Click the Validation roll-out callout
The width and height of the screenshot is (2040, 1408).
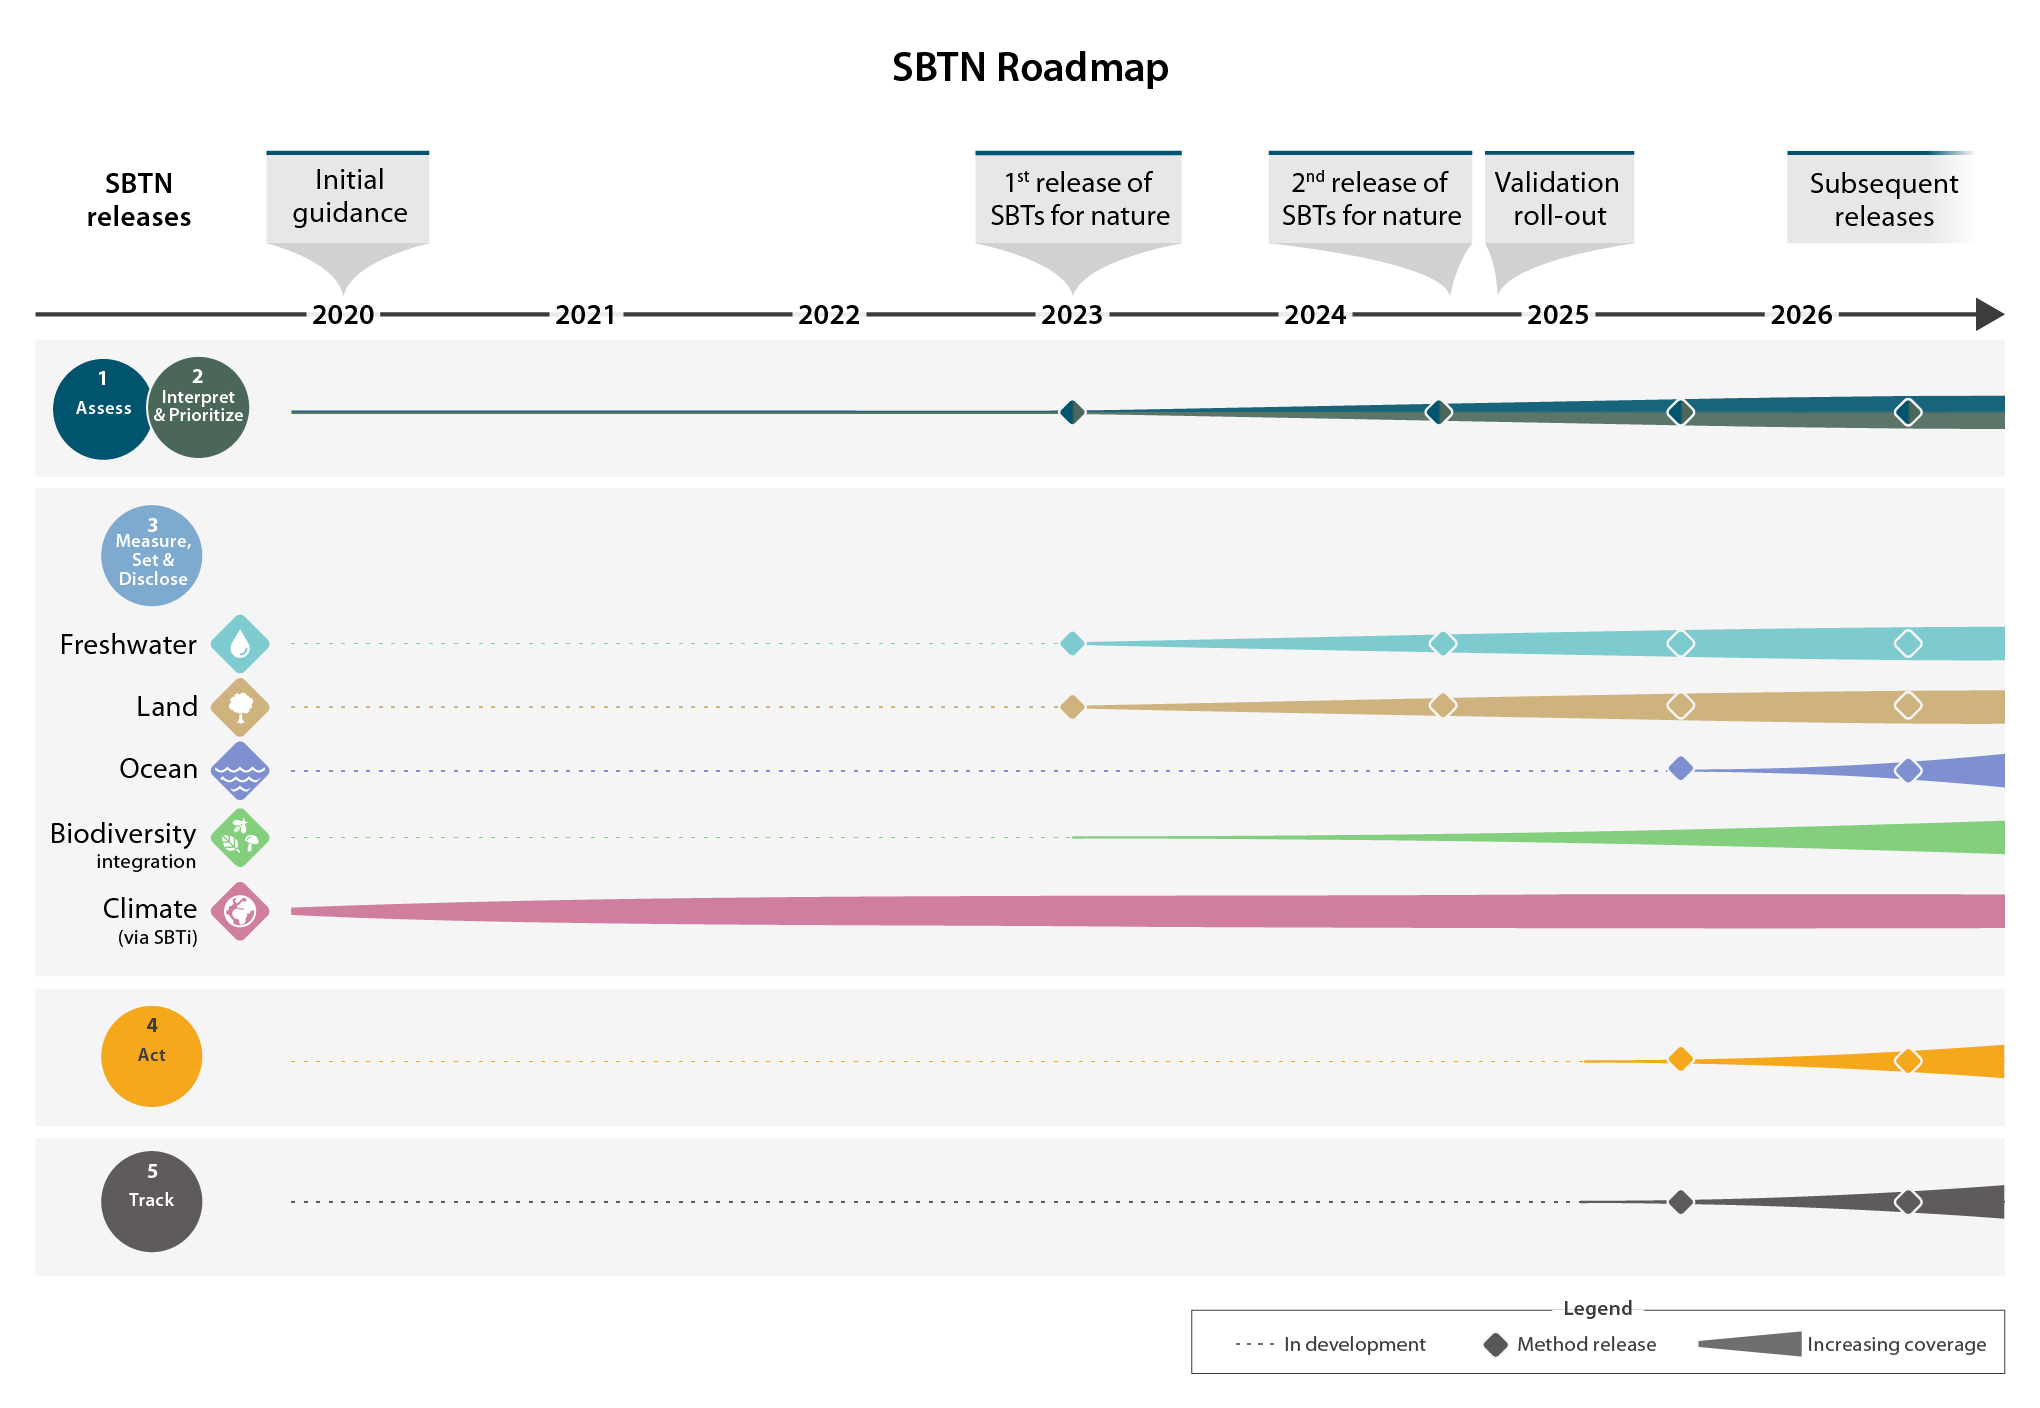click(1558, 199)
